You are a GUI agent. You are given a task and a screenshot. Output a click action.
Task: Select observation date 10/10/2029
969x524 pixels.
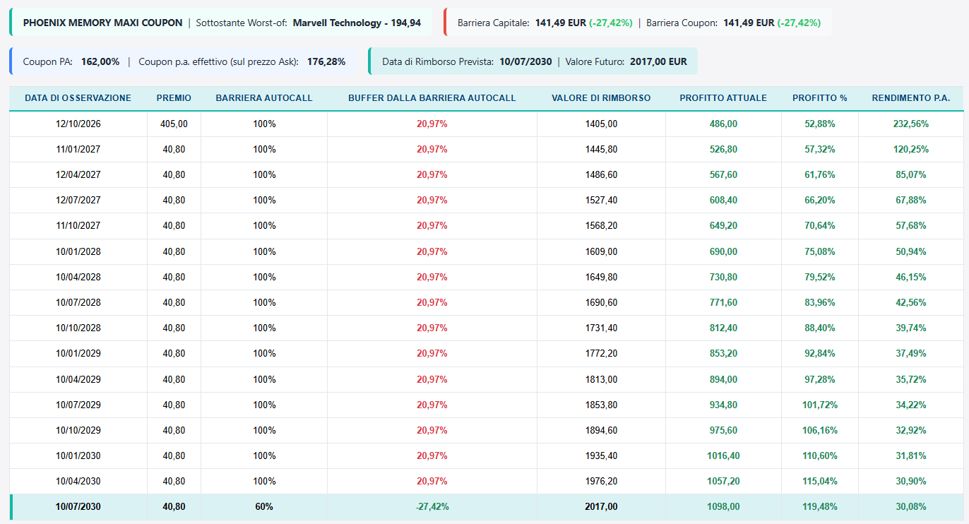78,430
